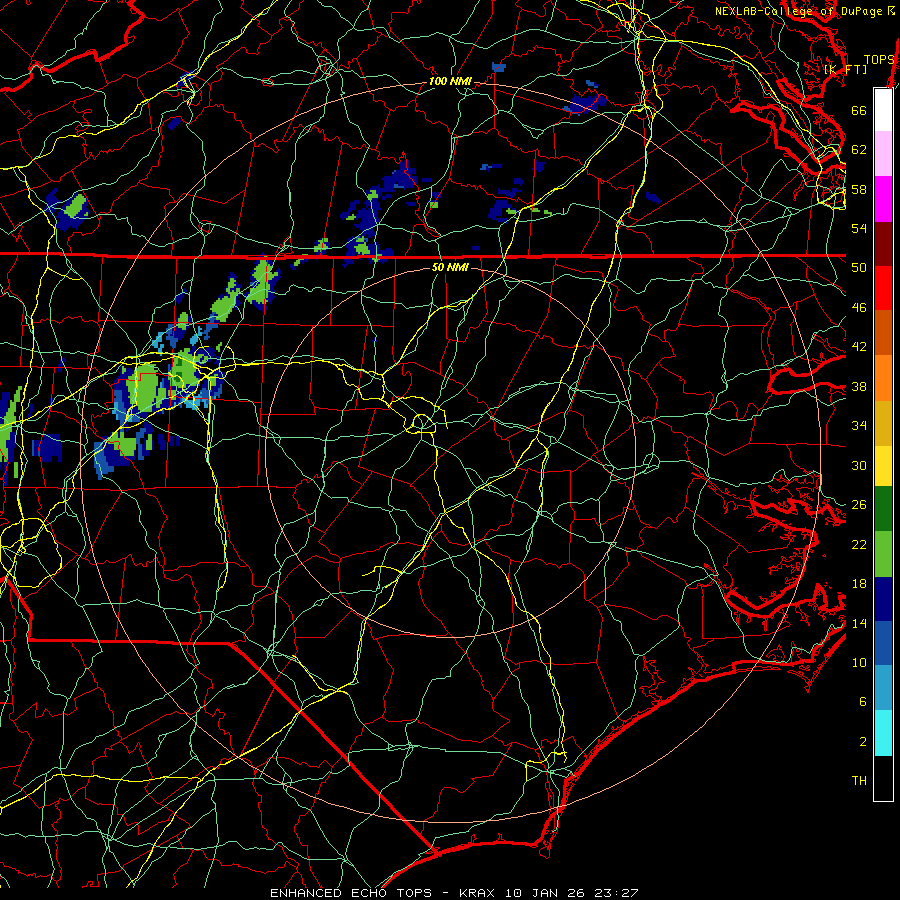
Task: Pick the cyan 2-6 kft legend swatch
Action: point(883,733)
